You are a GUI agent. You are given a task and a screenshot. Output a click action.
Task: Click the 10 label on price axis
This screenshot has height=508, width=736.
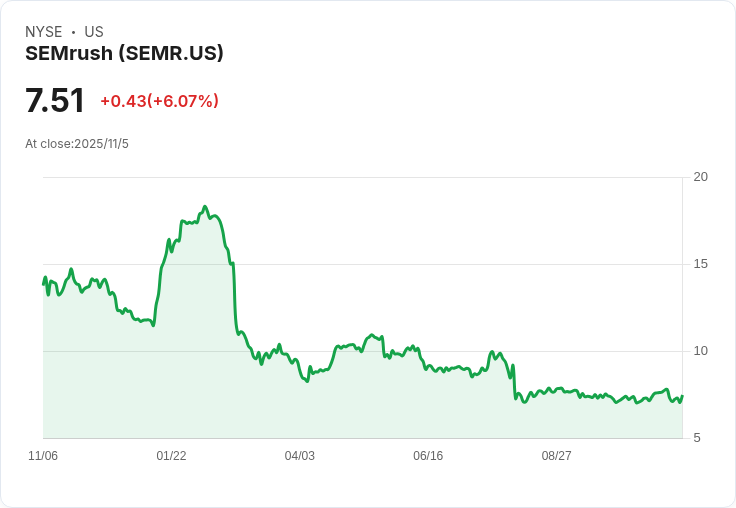click(x=700, y=351)
